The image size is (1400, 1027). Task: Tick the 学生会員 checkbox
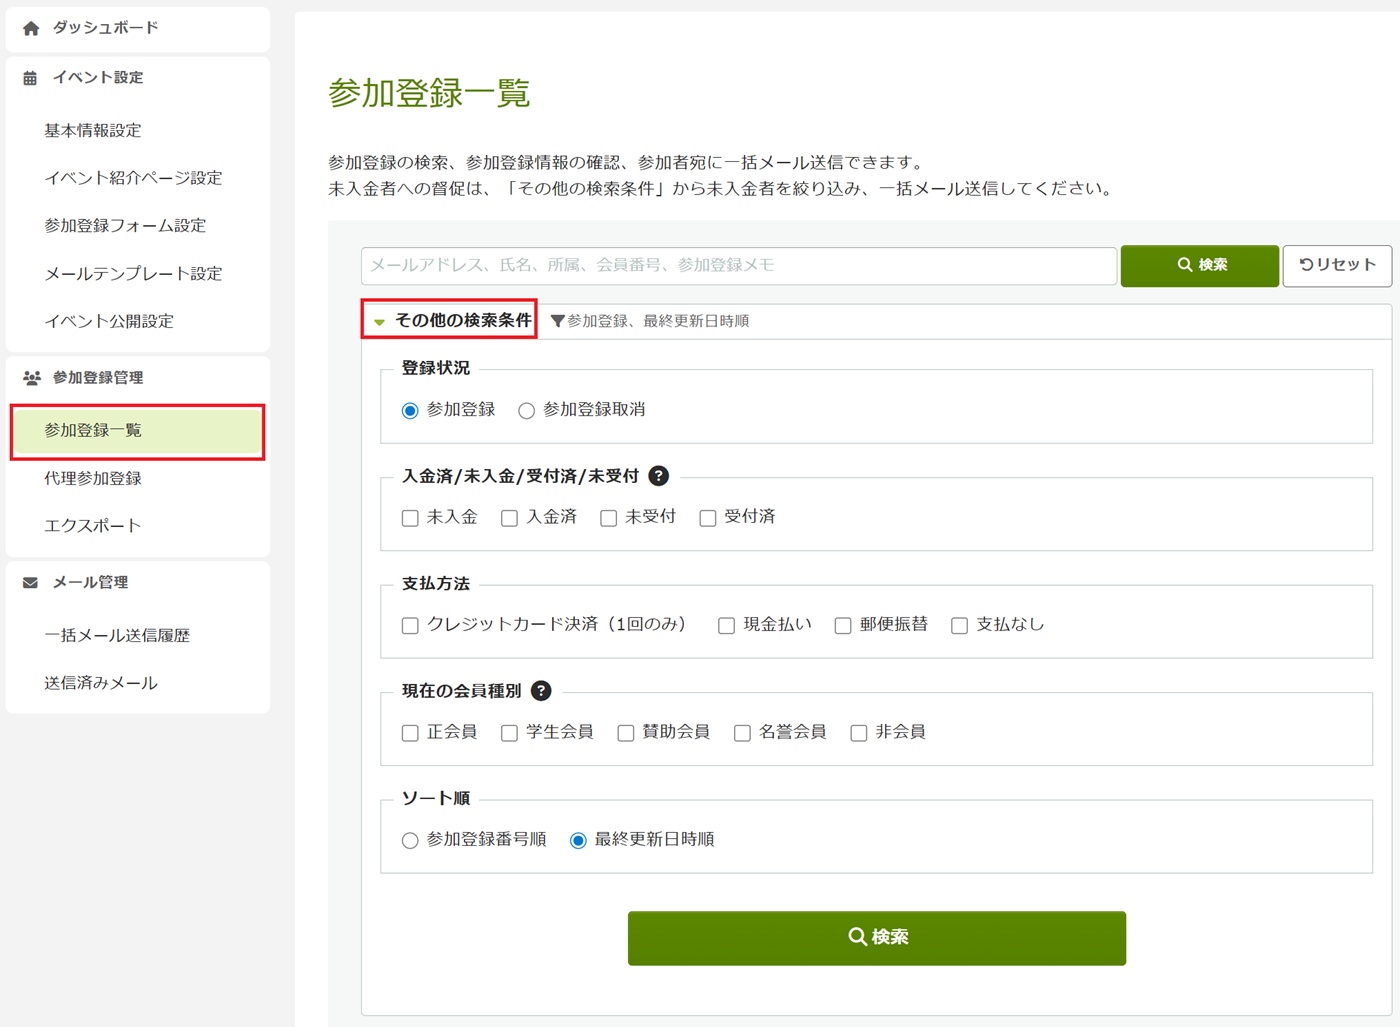click(x=509, y=733)
